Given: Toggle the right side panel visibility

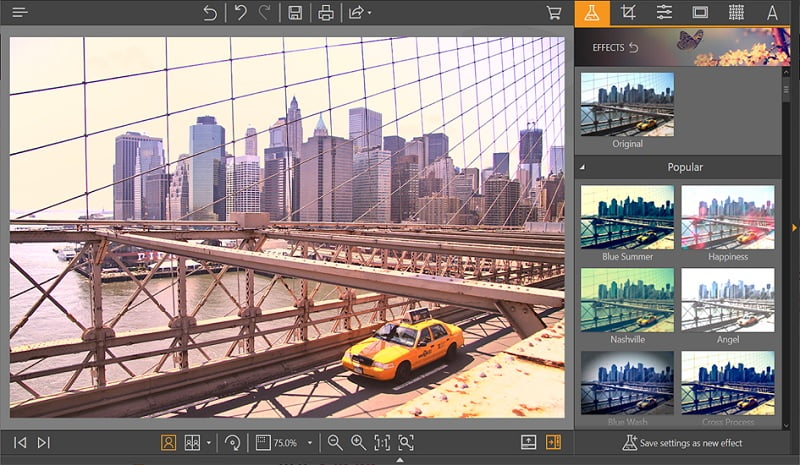Looking at the screenshot, I should (553, 442).
